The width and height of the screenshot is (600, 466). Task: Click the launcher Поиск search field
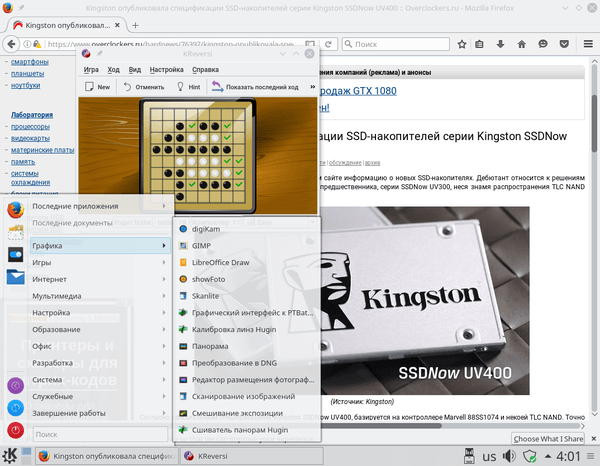tap(100, 435)
